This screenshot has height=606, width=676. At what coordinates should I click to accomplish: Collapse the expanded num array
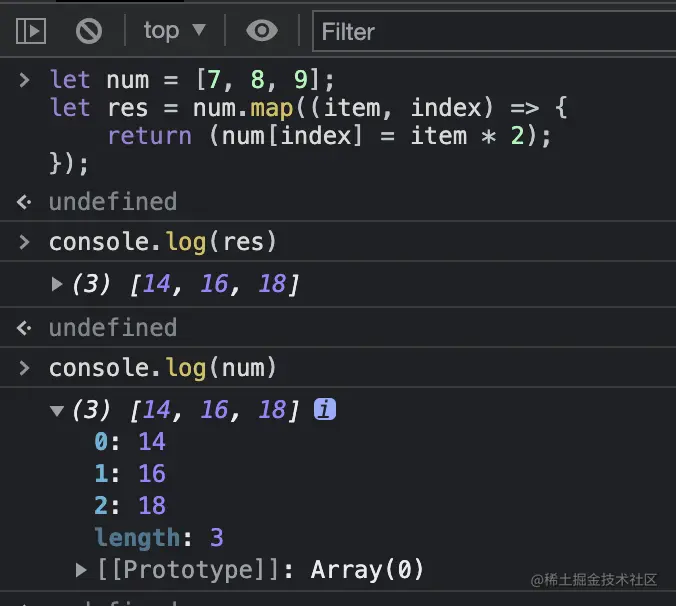click(x=57, y=410)
